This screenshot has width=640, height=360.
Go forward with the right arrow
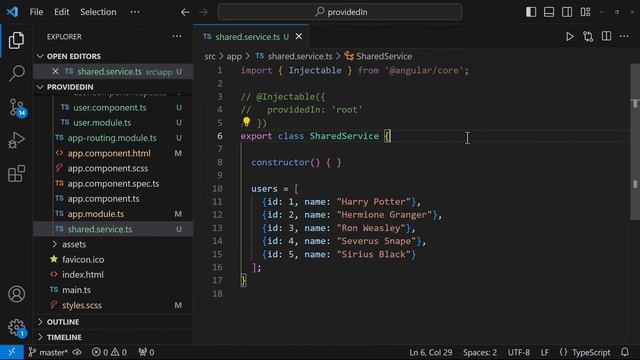click(x=203, y=12)
